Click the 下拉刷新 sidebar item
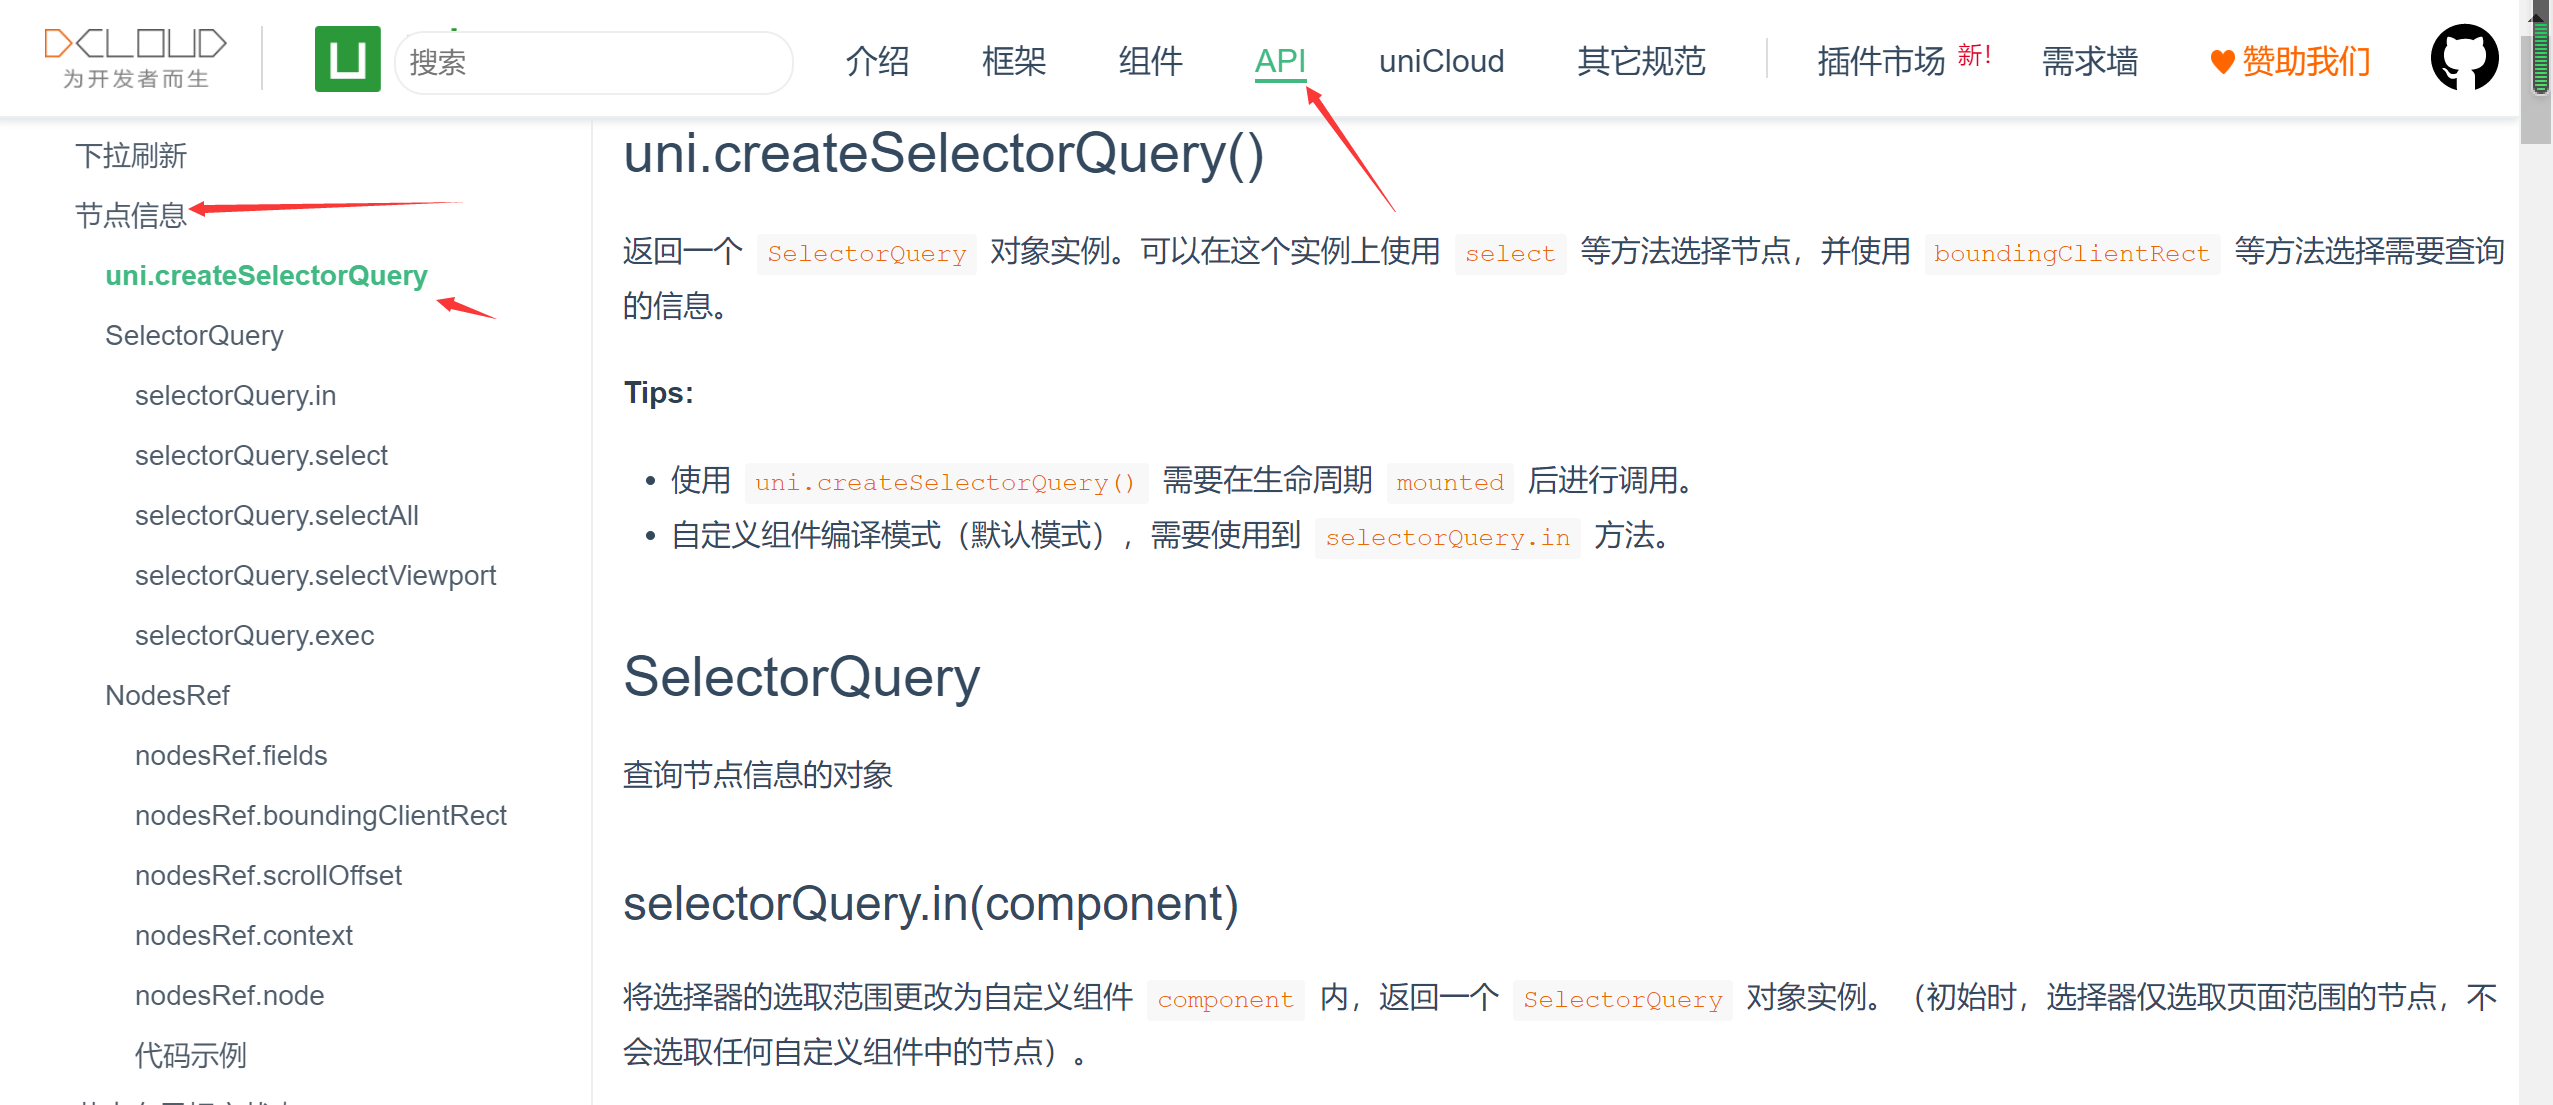This screenshot has width=2553, height=1105. point(133,155)
